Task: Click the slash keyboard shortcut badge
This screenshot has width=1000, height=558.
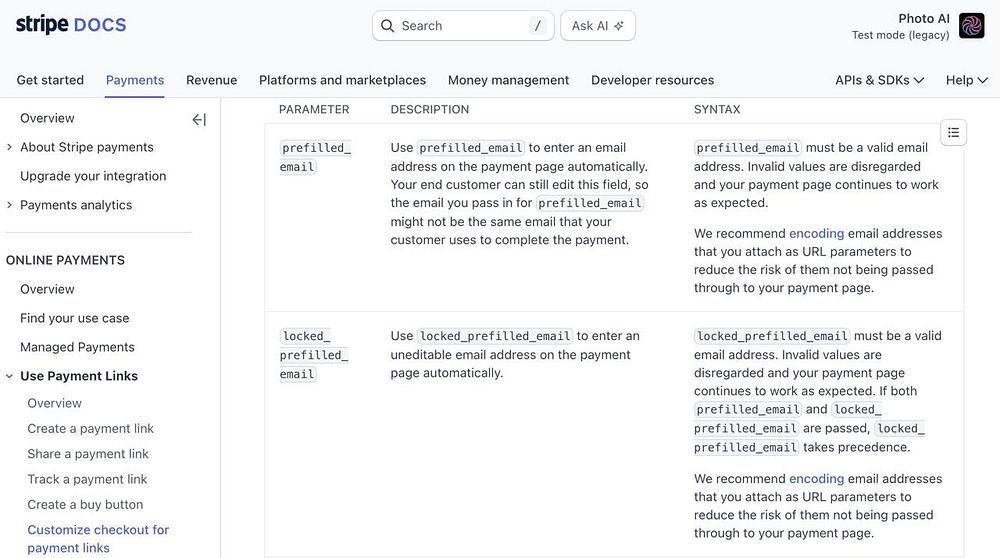Action: tap(538, 26)
